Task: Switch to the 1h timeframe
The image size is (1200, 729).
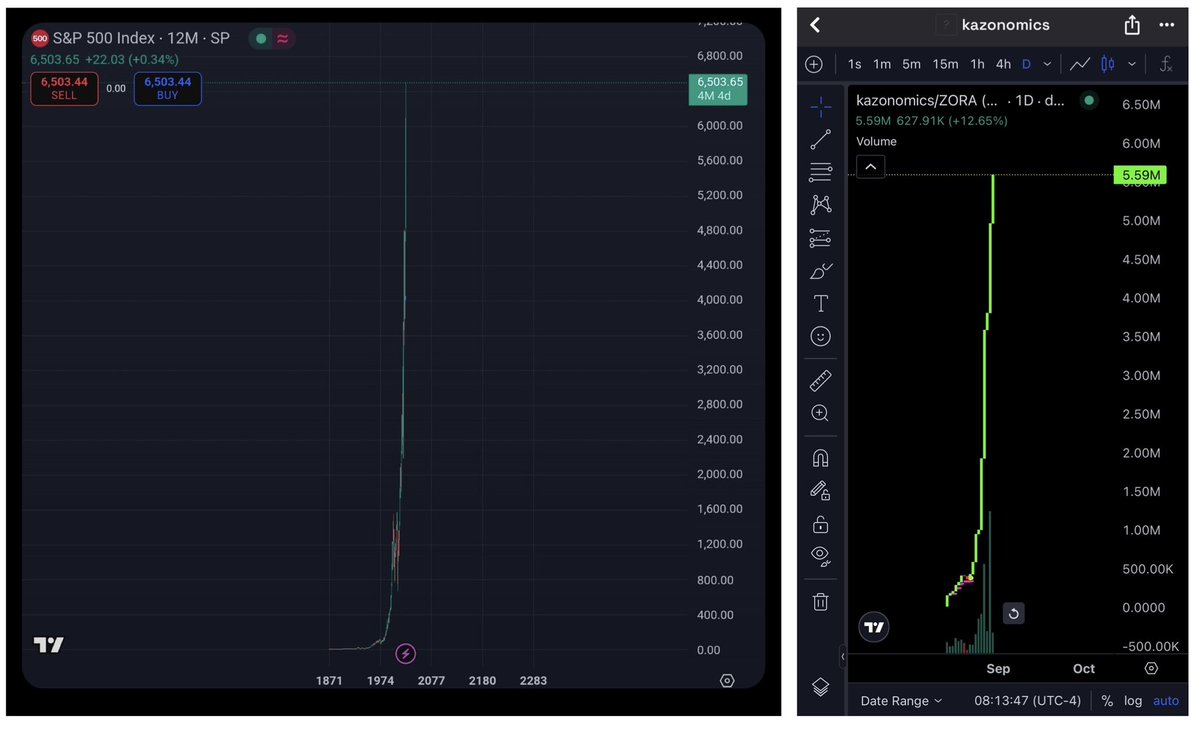Action: pyautogui.click(x=977, y=64)
